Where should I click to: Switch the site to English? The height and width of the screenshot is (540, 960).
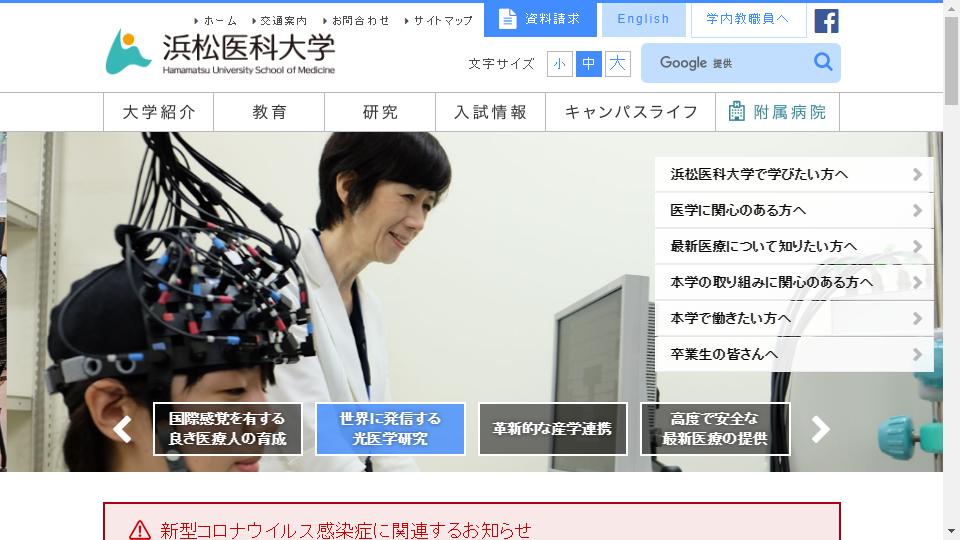[643, 19]
